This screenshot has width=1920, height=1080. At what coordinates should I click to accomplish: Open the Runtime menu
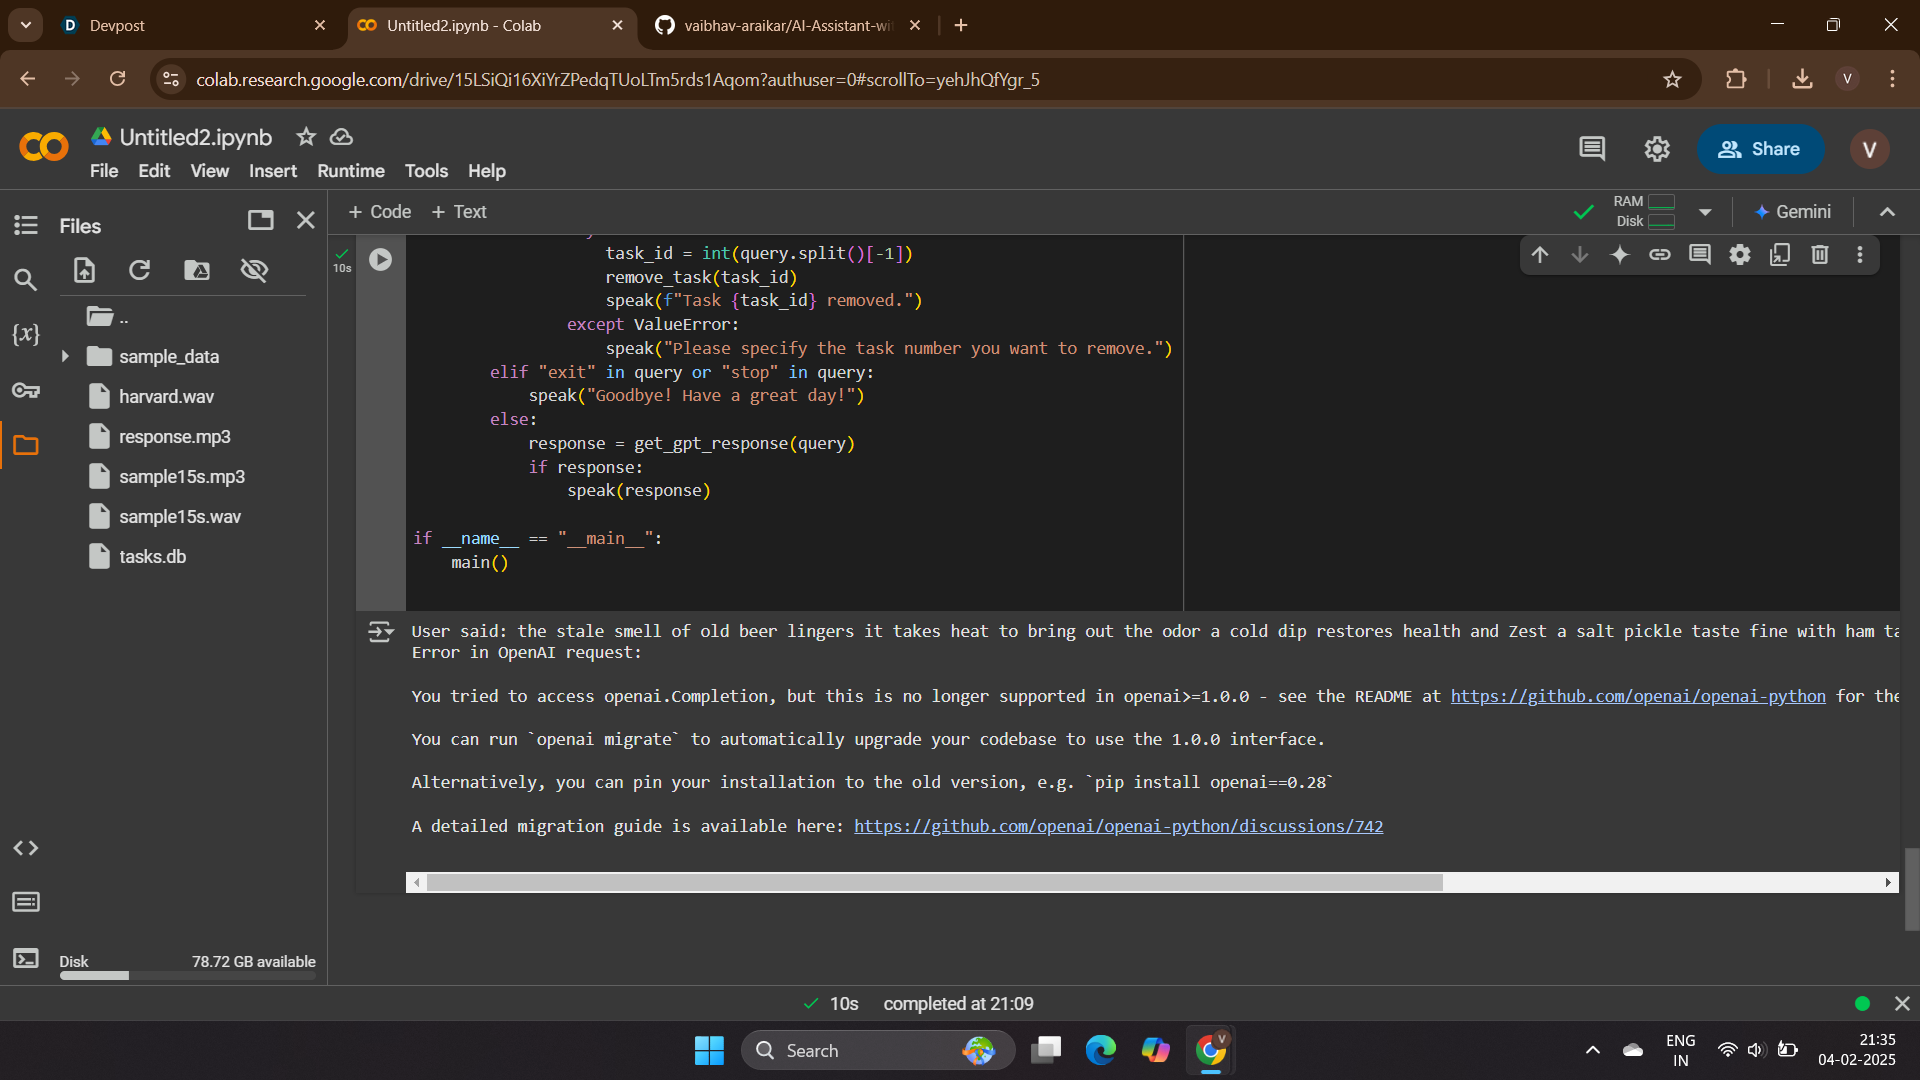coord(350,171)
